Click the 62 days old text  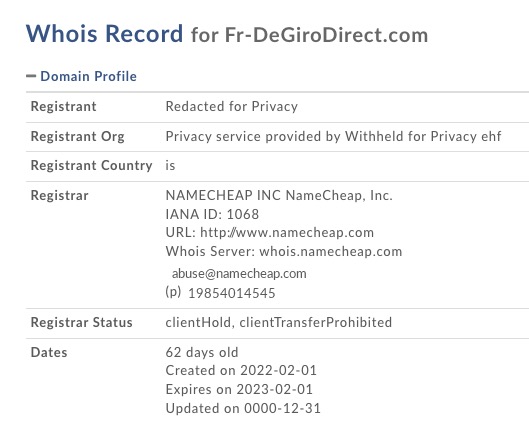[202, 352]
